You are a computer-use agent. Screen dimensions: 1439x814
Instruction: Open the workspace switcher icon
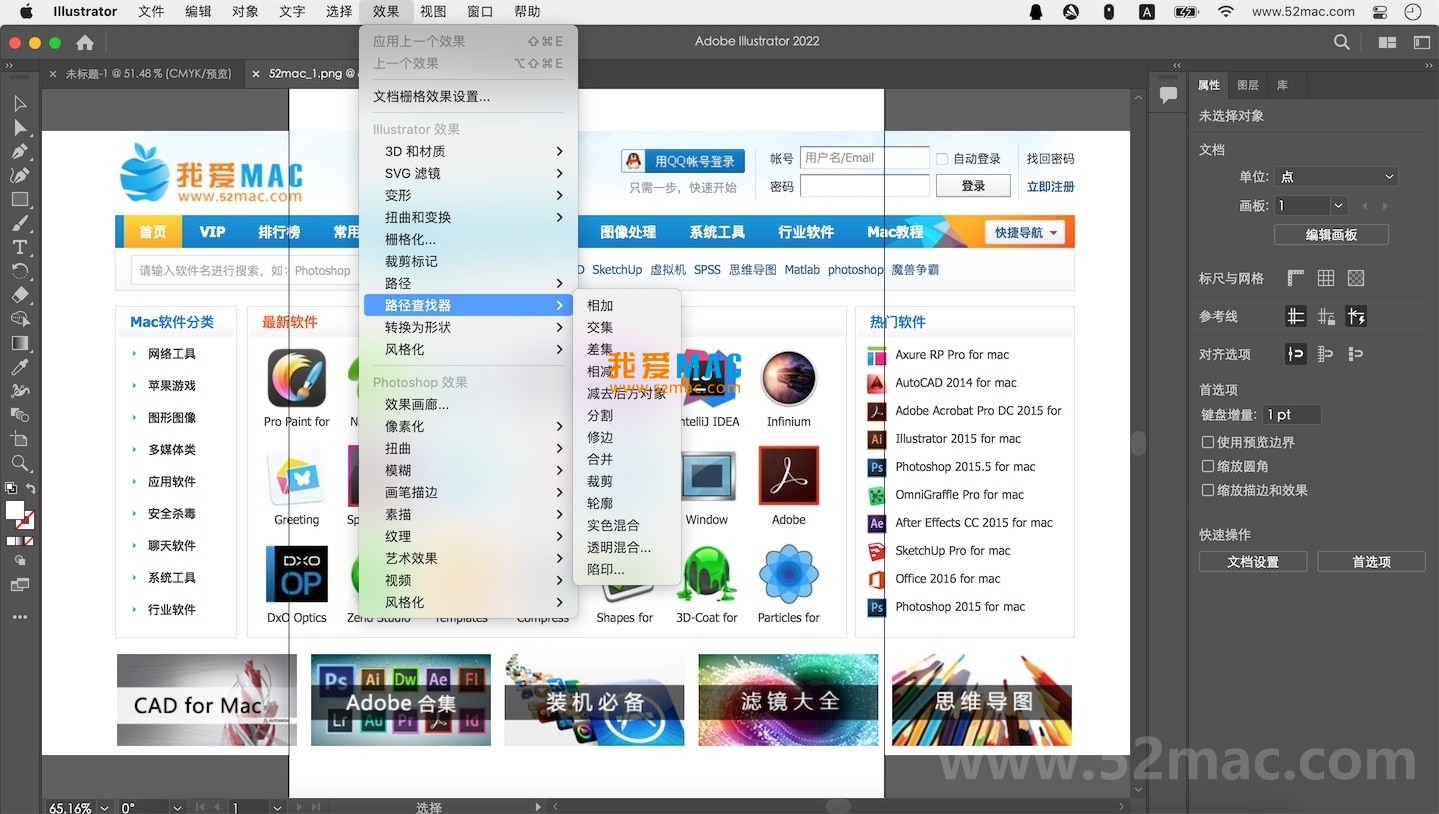point(1421,42)
